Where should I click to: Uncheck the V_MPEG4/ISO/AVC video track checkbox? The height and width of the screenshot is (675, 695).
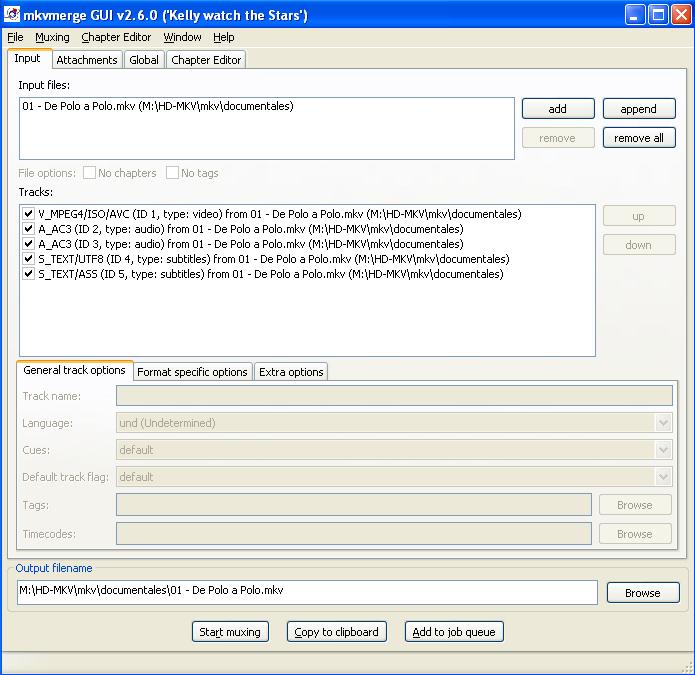point(28,214)
